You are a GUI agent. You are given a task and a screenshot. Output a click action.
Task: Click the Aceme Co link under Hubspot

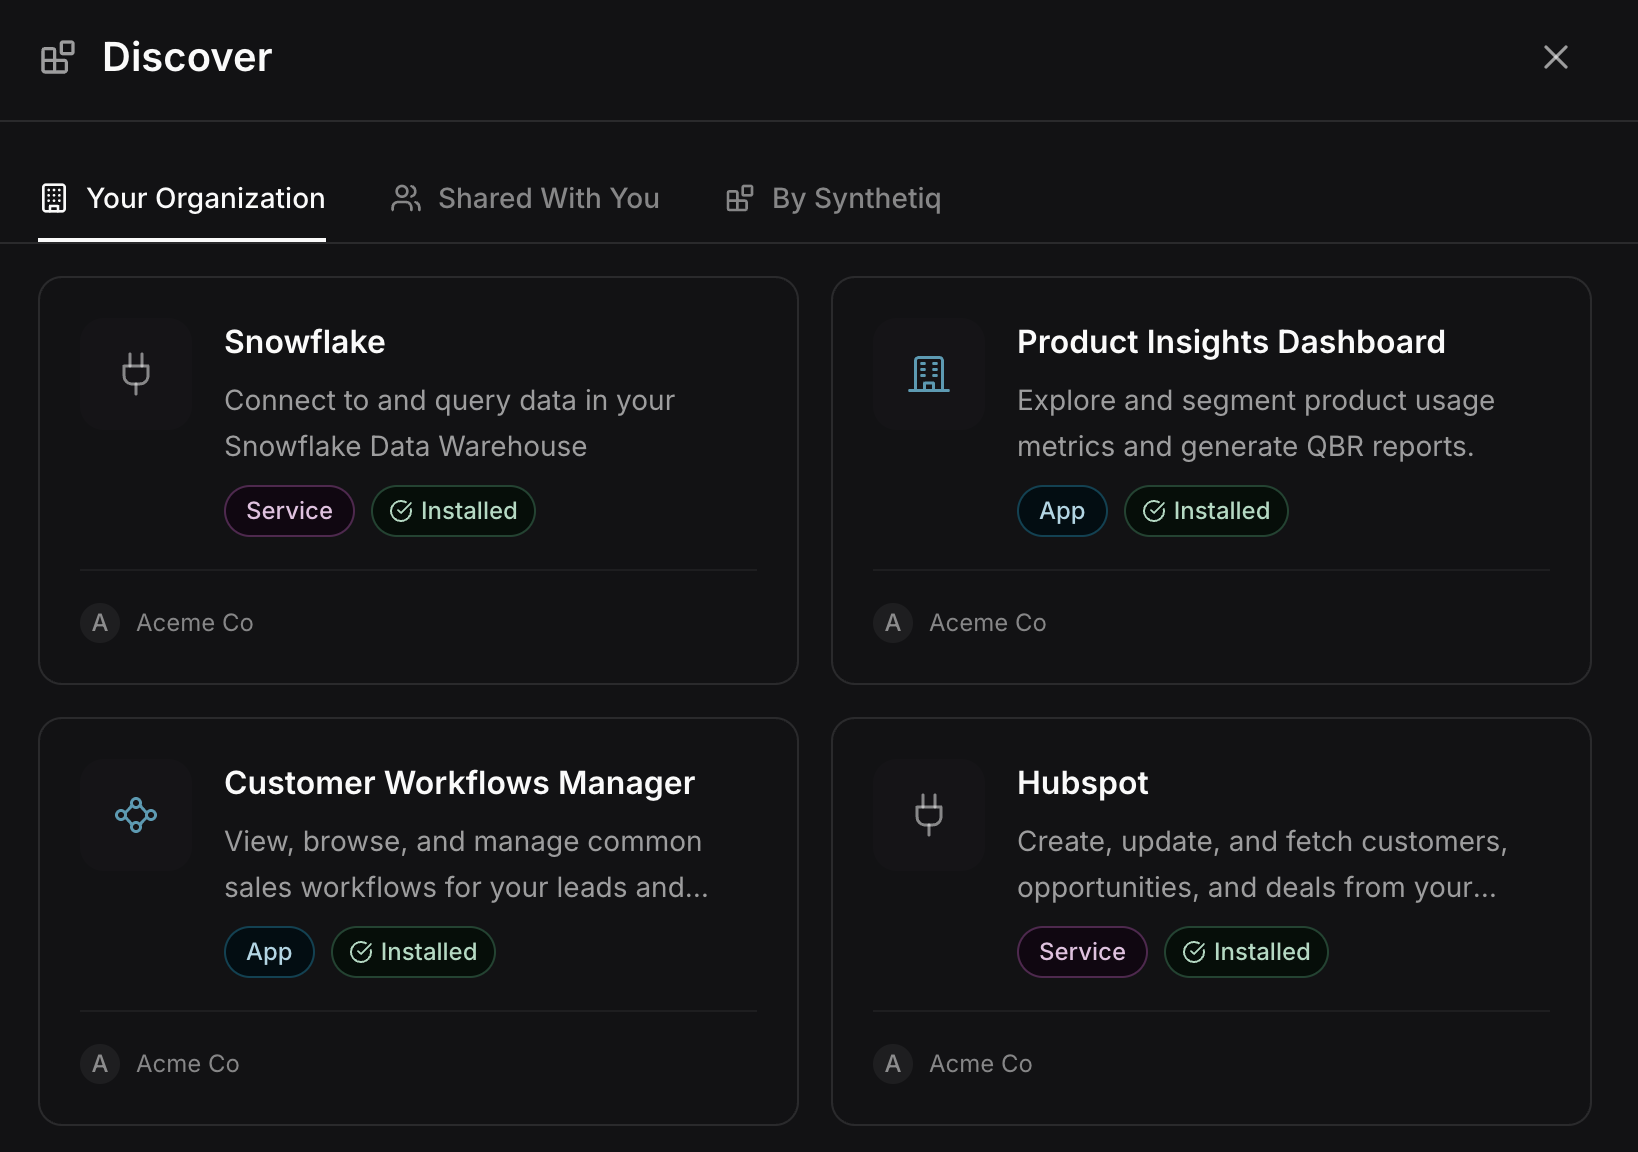click(x=981, y=1063)
